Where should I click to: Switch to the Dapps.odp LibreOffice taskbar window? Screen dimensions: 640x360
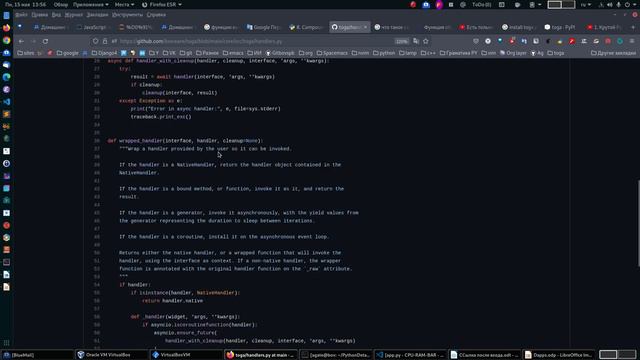(558, 355)
